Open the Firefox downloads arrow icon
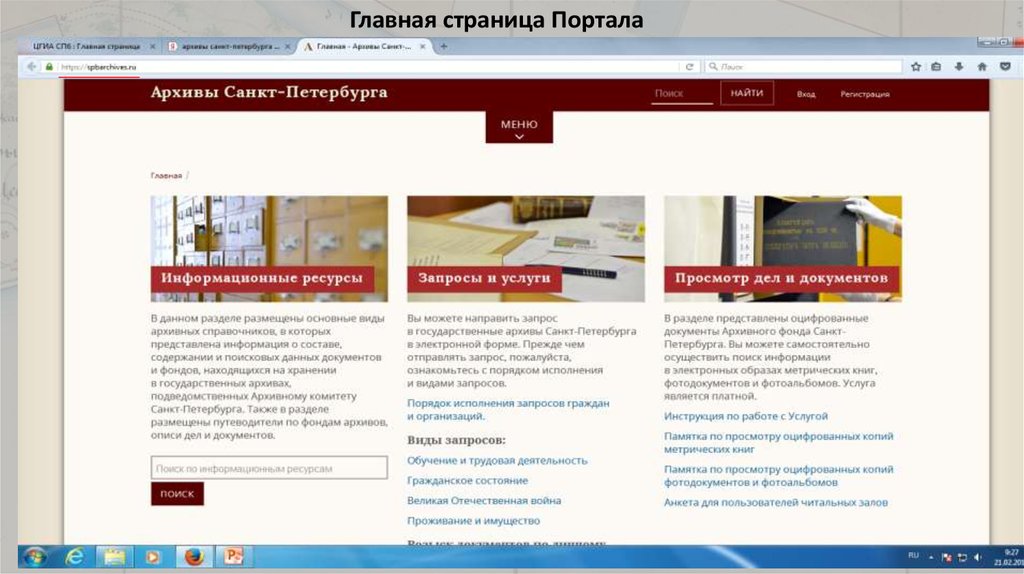Image resolution: width=1024 pixels, height=574 pixels. (958, 66)
